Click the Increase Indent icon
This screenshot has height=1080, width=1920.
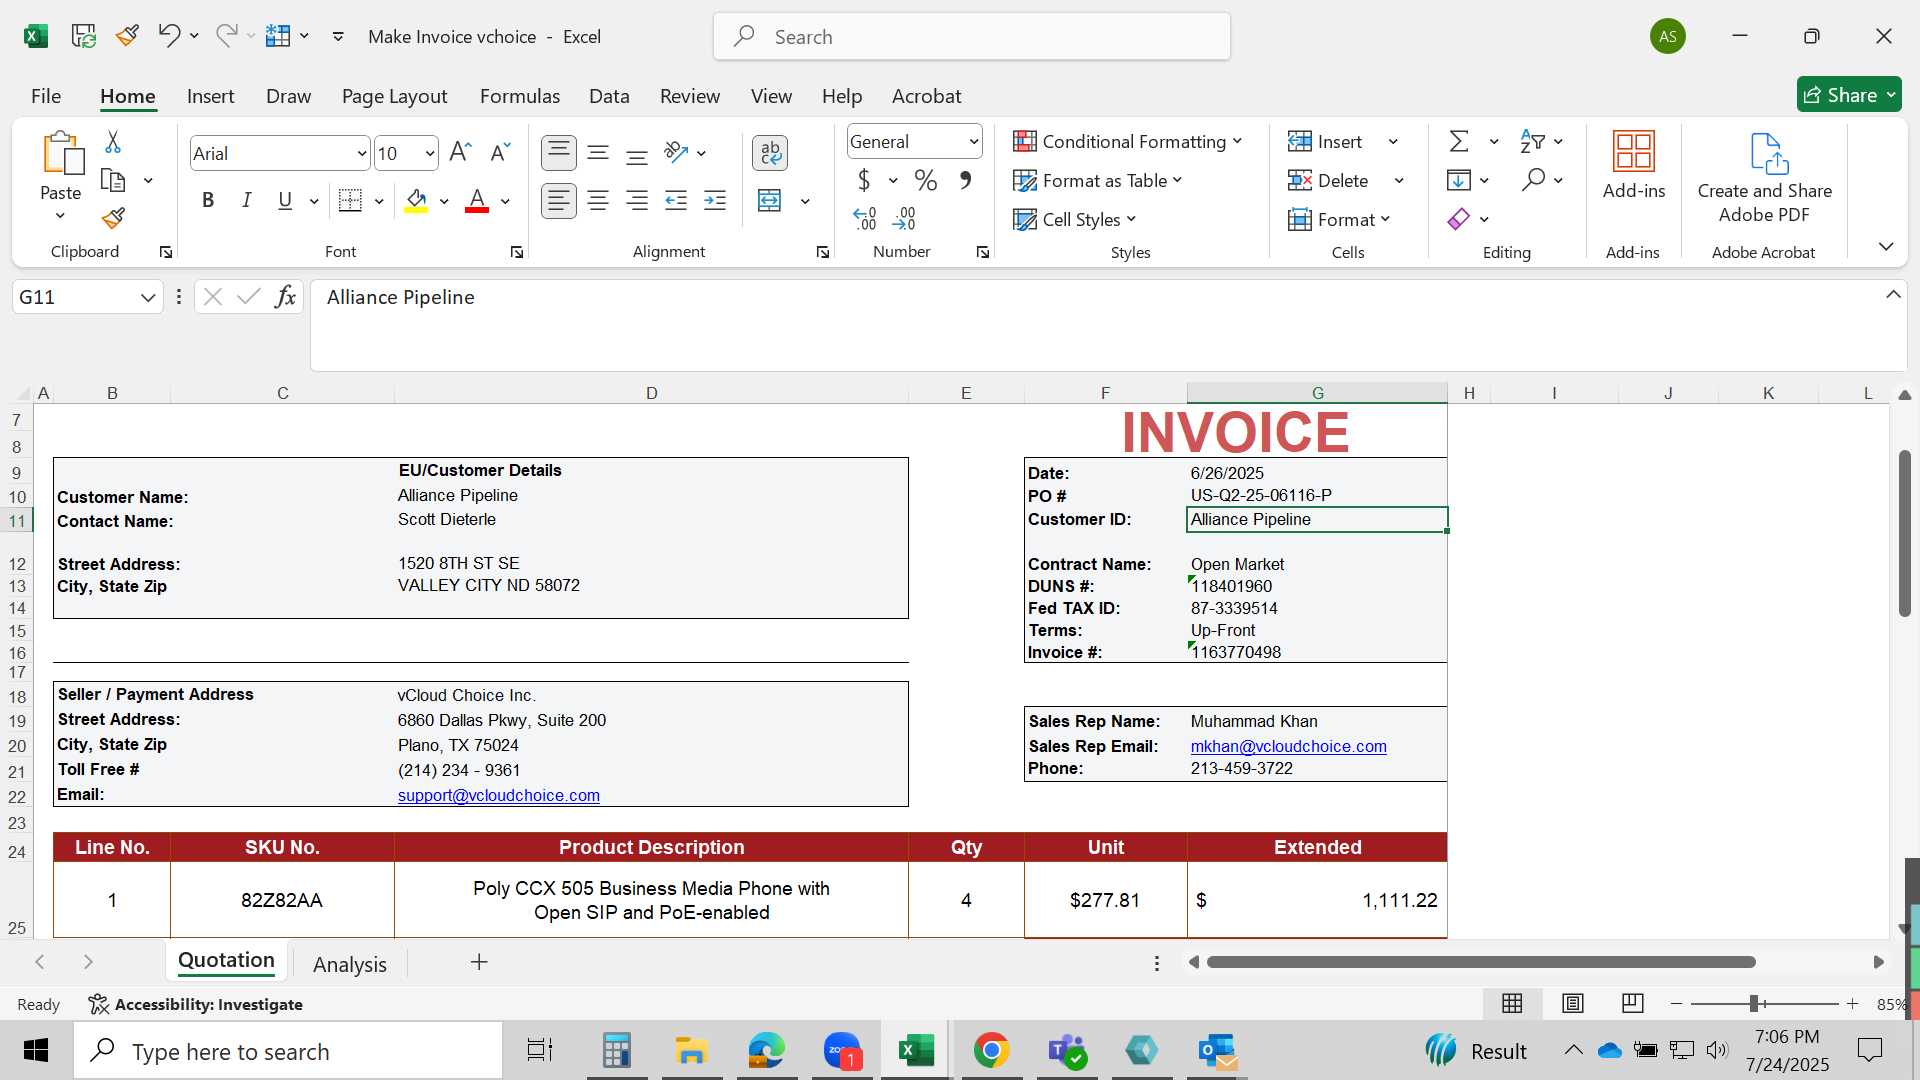click(715, 201)
